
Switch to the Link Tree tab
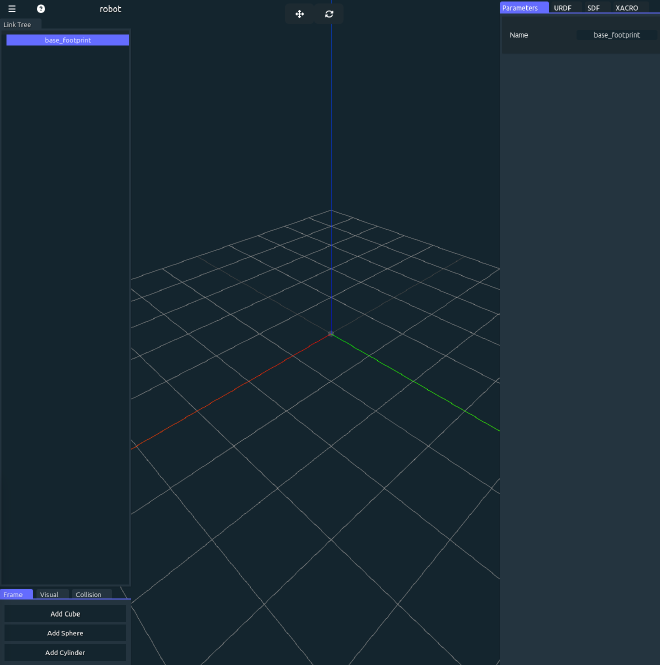coord(20,25)
